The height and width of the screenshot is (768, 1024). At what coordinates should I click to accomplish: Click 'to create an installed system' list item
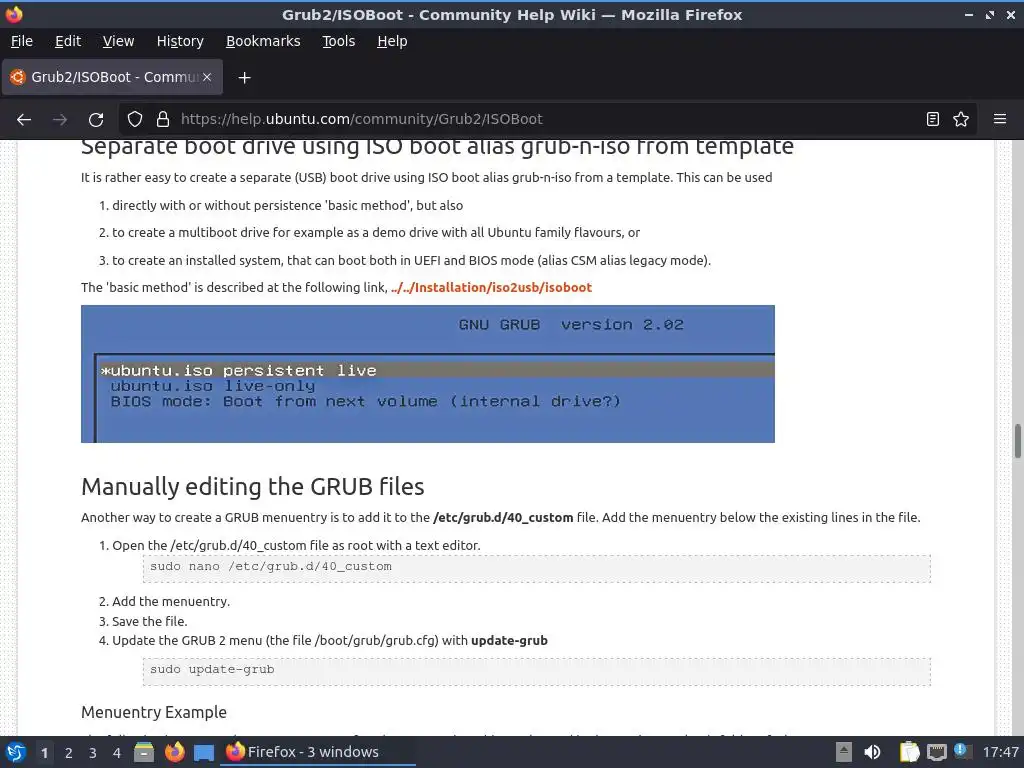[x=405, y=260]
